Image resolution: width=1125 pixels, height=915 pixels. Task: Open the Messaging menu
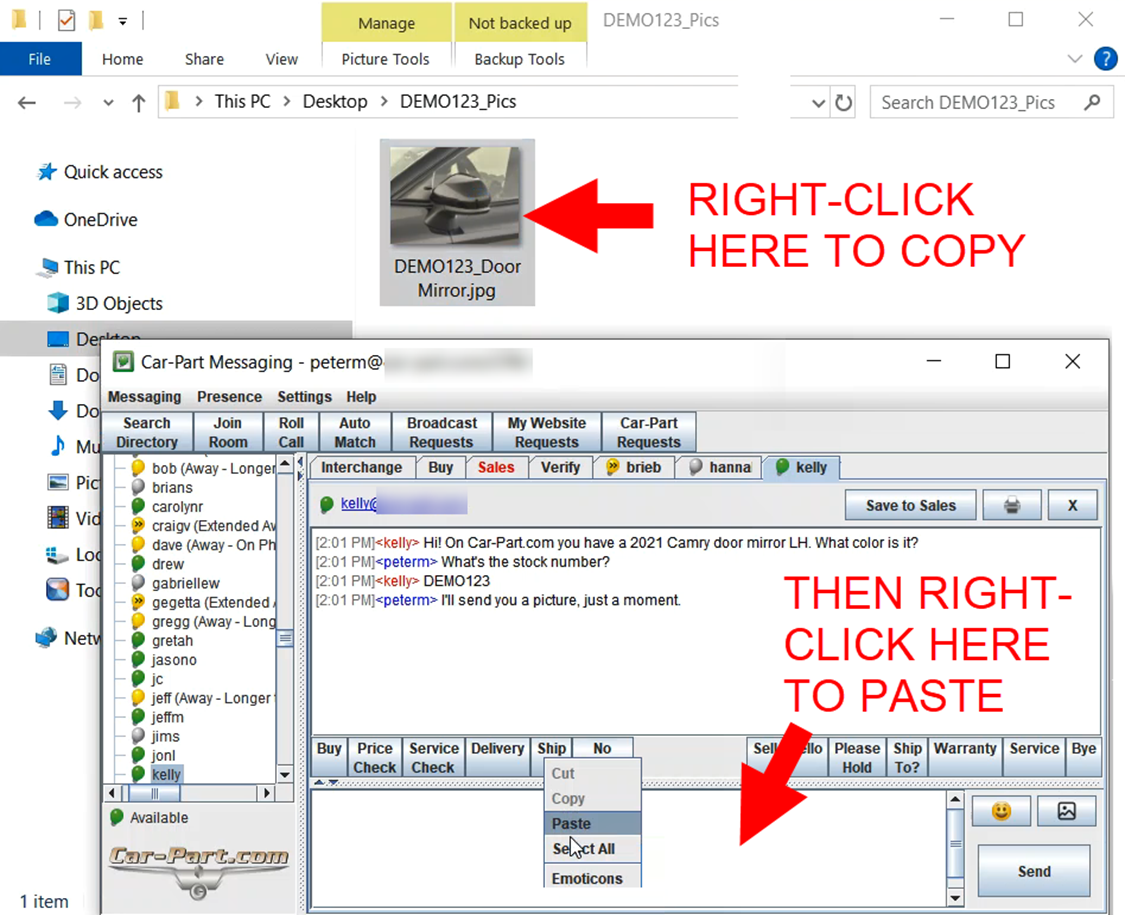coord(144,396)
